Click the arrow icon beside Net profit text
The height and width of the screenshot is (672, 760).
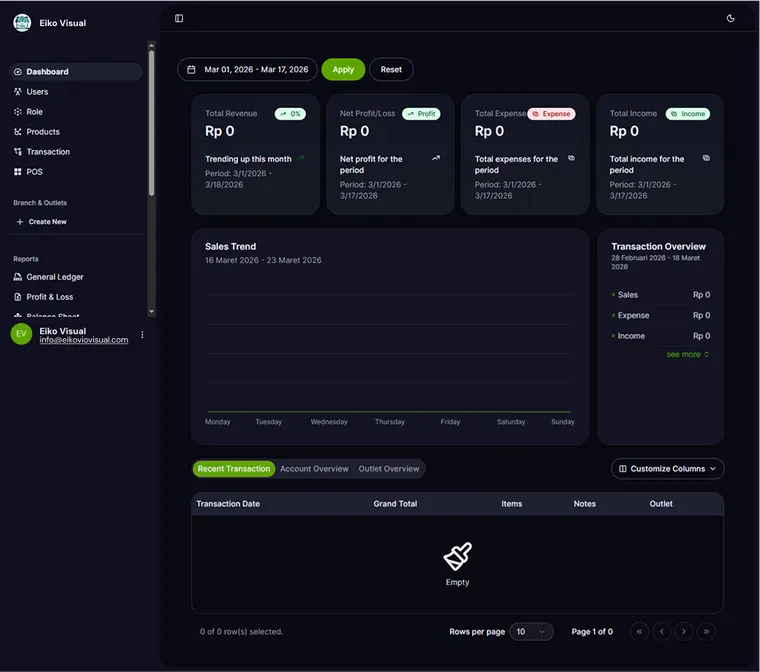(x=436, y=158)
